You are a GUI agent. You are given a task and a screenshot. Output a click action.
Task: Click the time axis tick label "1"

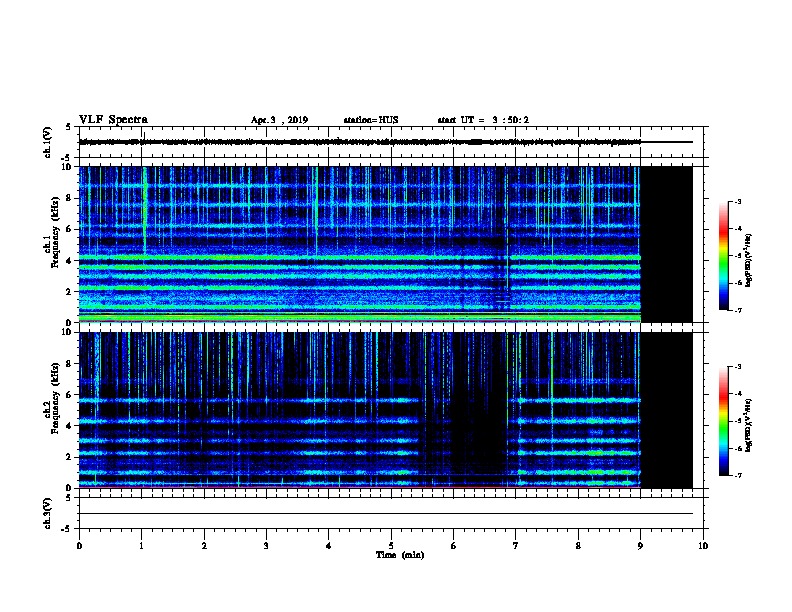click(x=141, y=546)
